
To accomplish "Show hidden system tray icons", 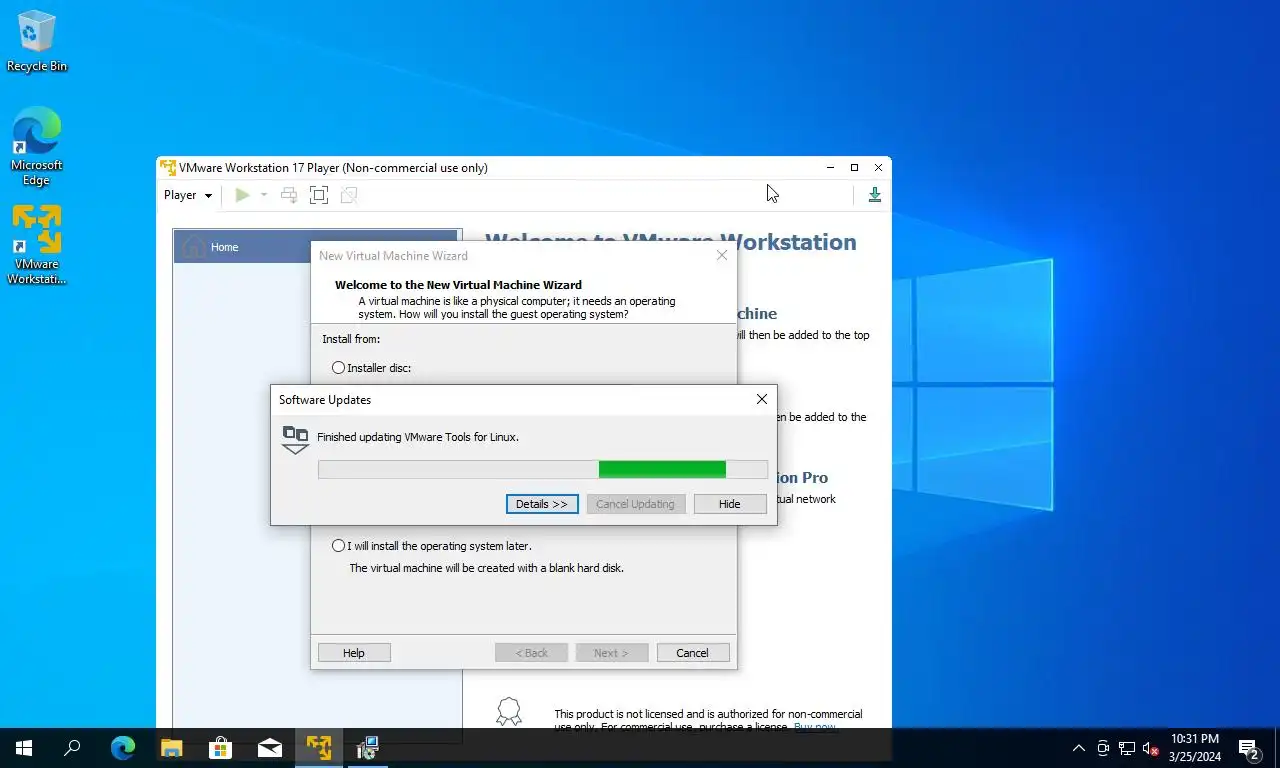I will pyautogui.click(x=1079, y=748).
